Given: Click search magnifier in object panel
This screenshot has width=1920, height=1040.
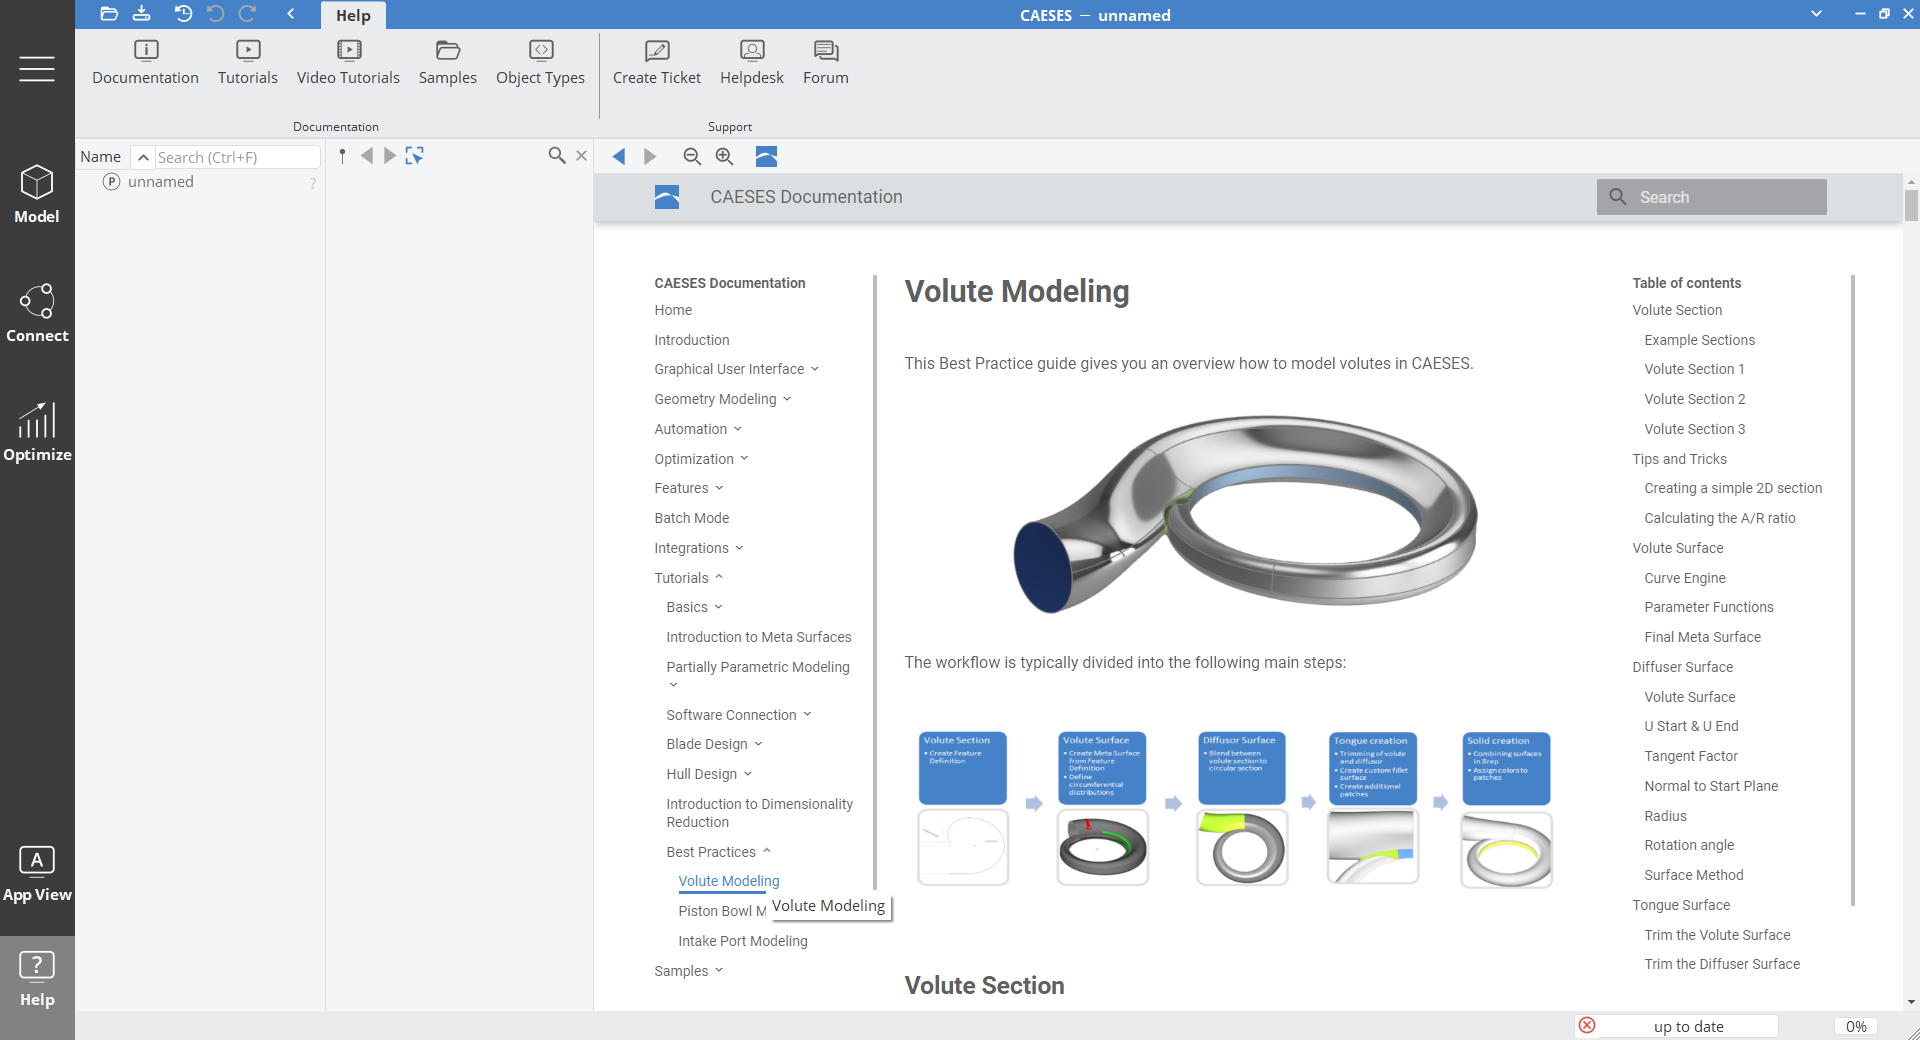Looking at the screenshot, I should tap(557, 156).
